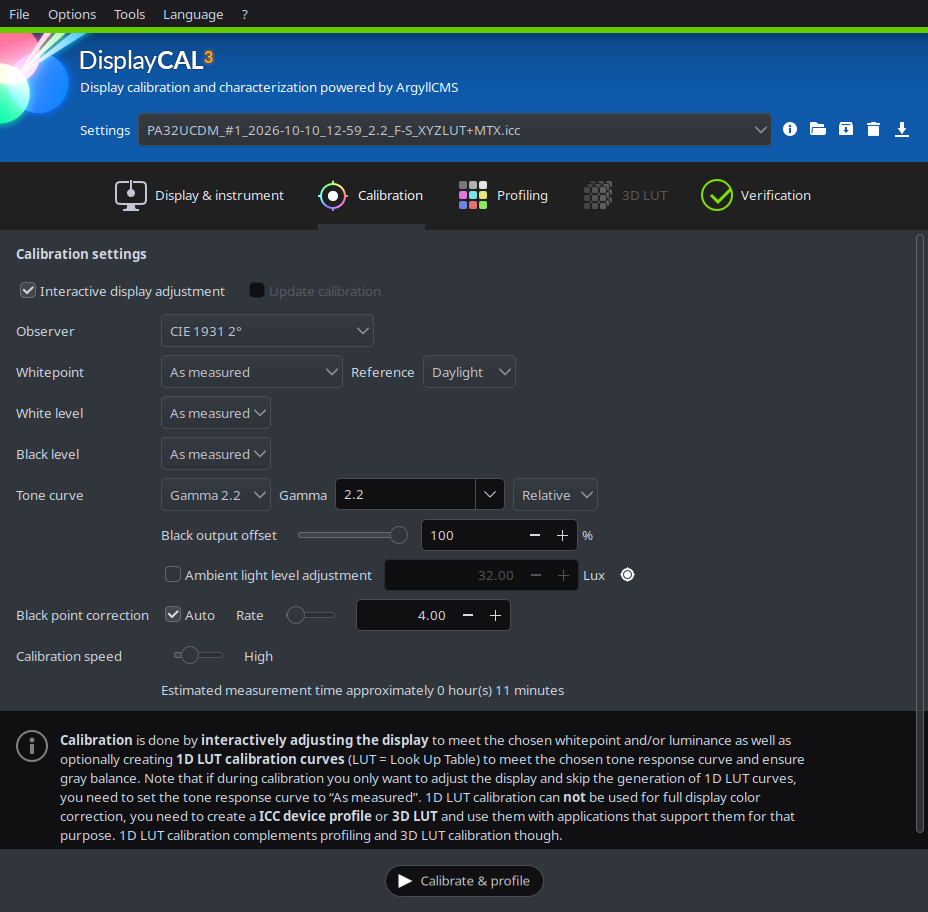Open the Tools menu

coord(129,14)
